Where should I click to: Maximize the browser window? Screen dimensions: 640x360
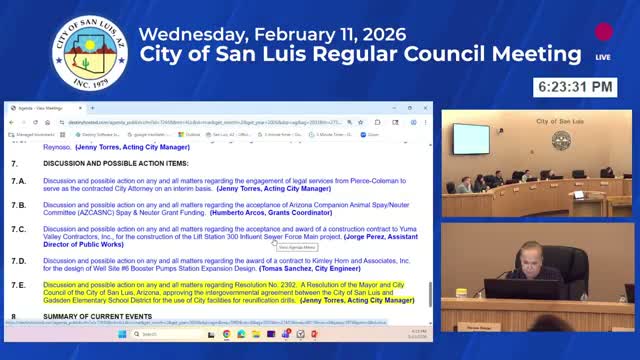[410, 108]
